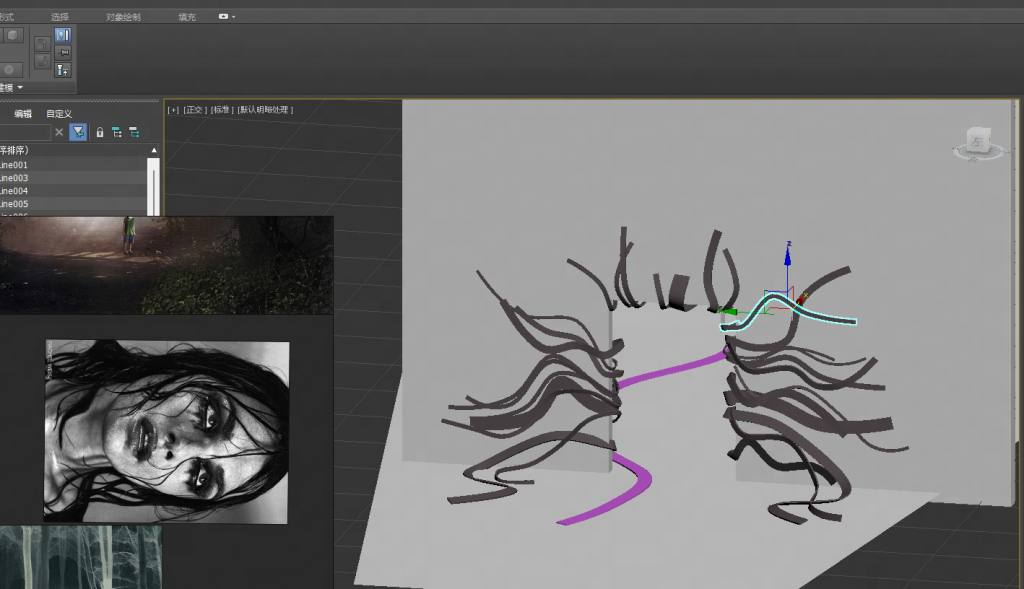
Task: Click the highlighted ribbon icon above the pin
Action: pos(62,35)
